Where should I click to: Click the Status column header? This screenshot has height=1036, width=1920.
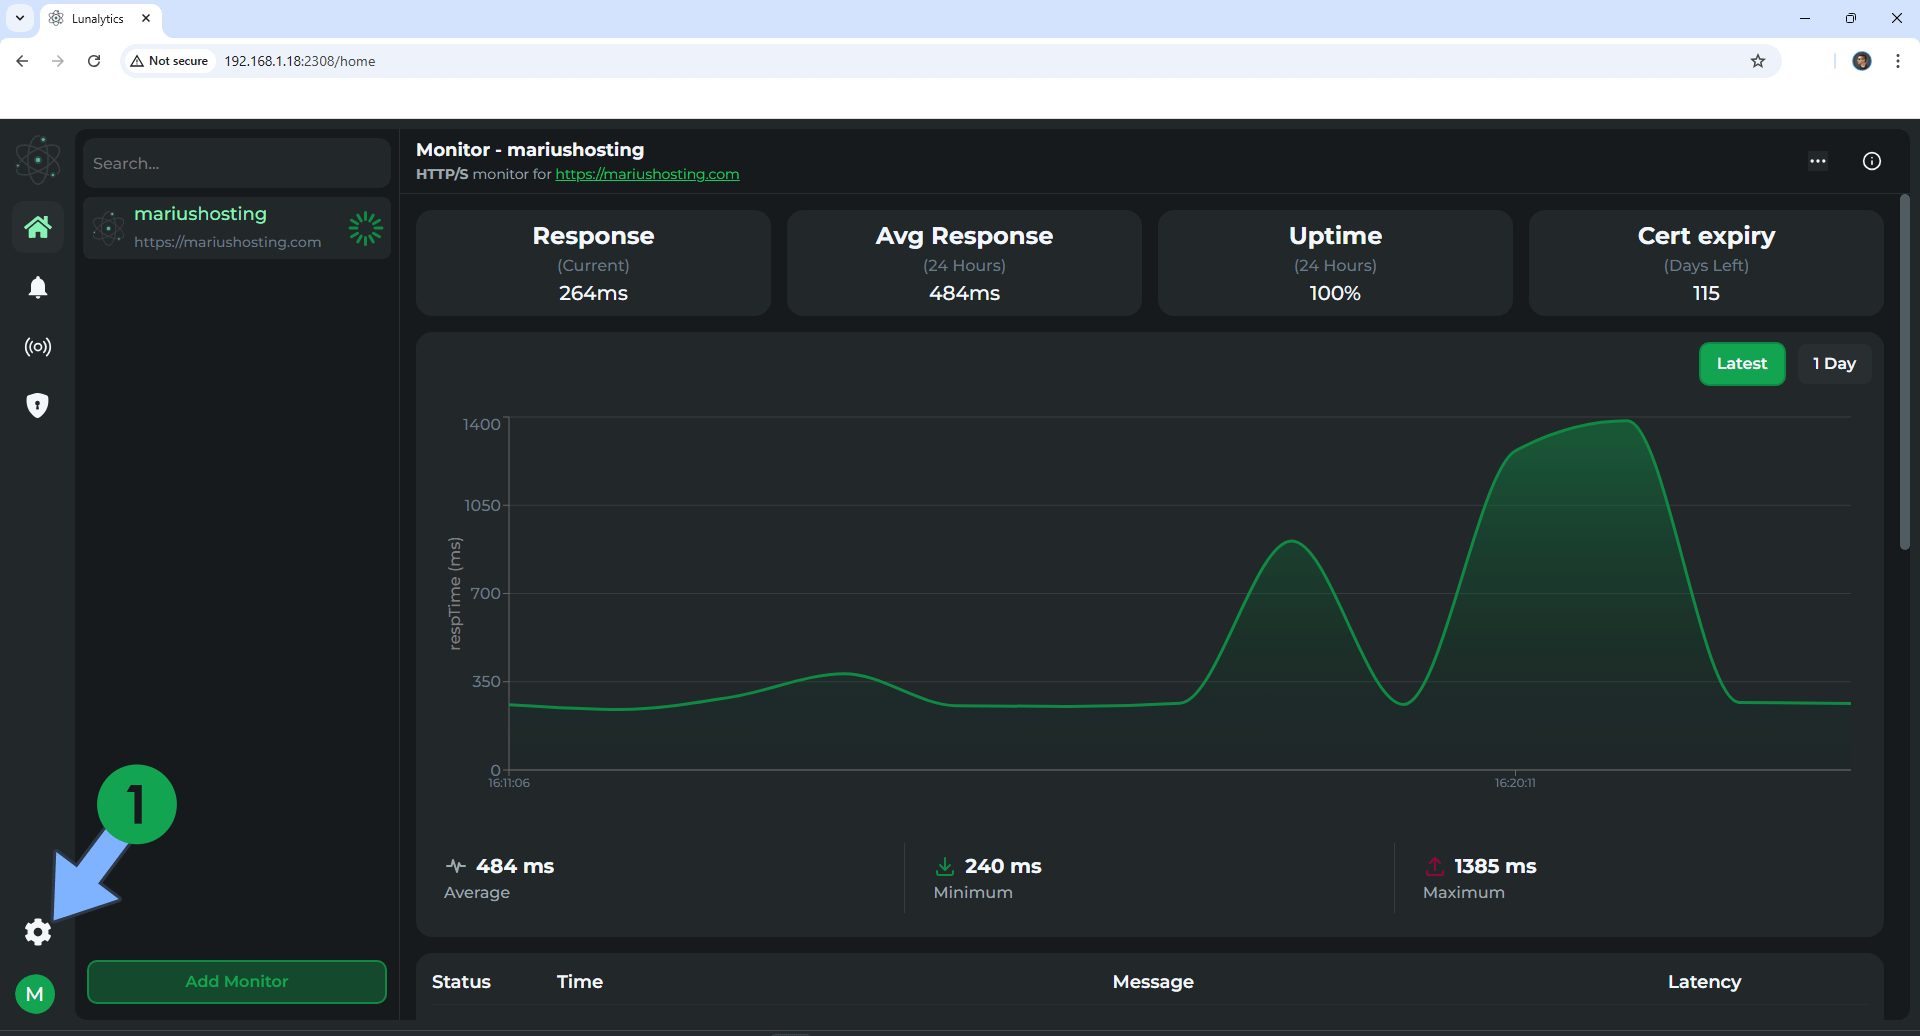pyautogui.click(x=461, y=982)
